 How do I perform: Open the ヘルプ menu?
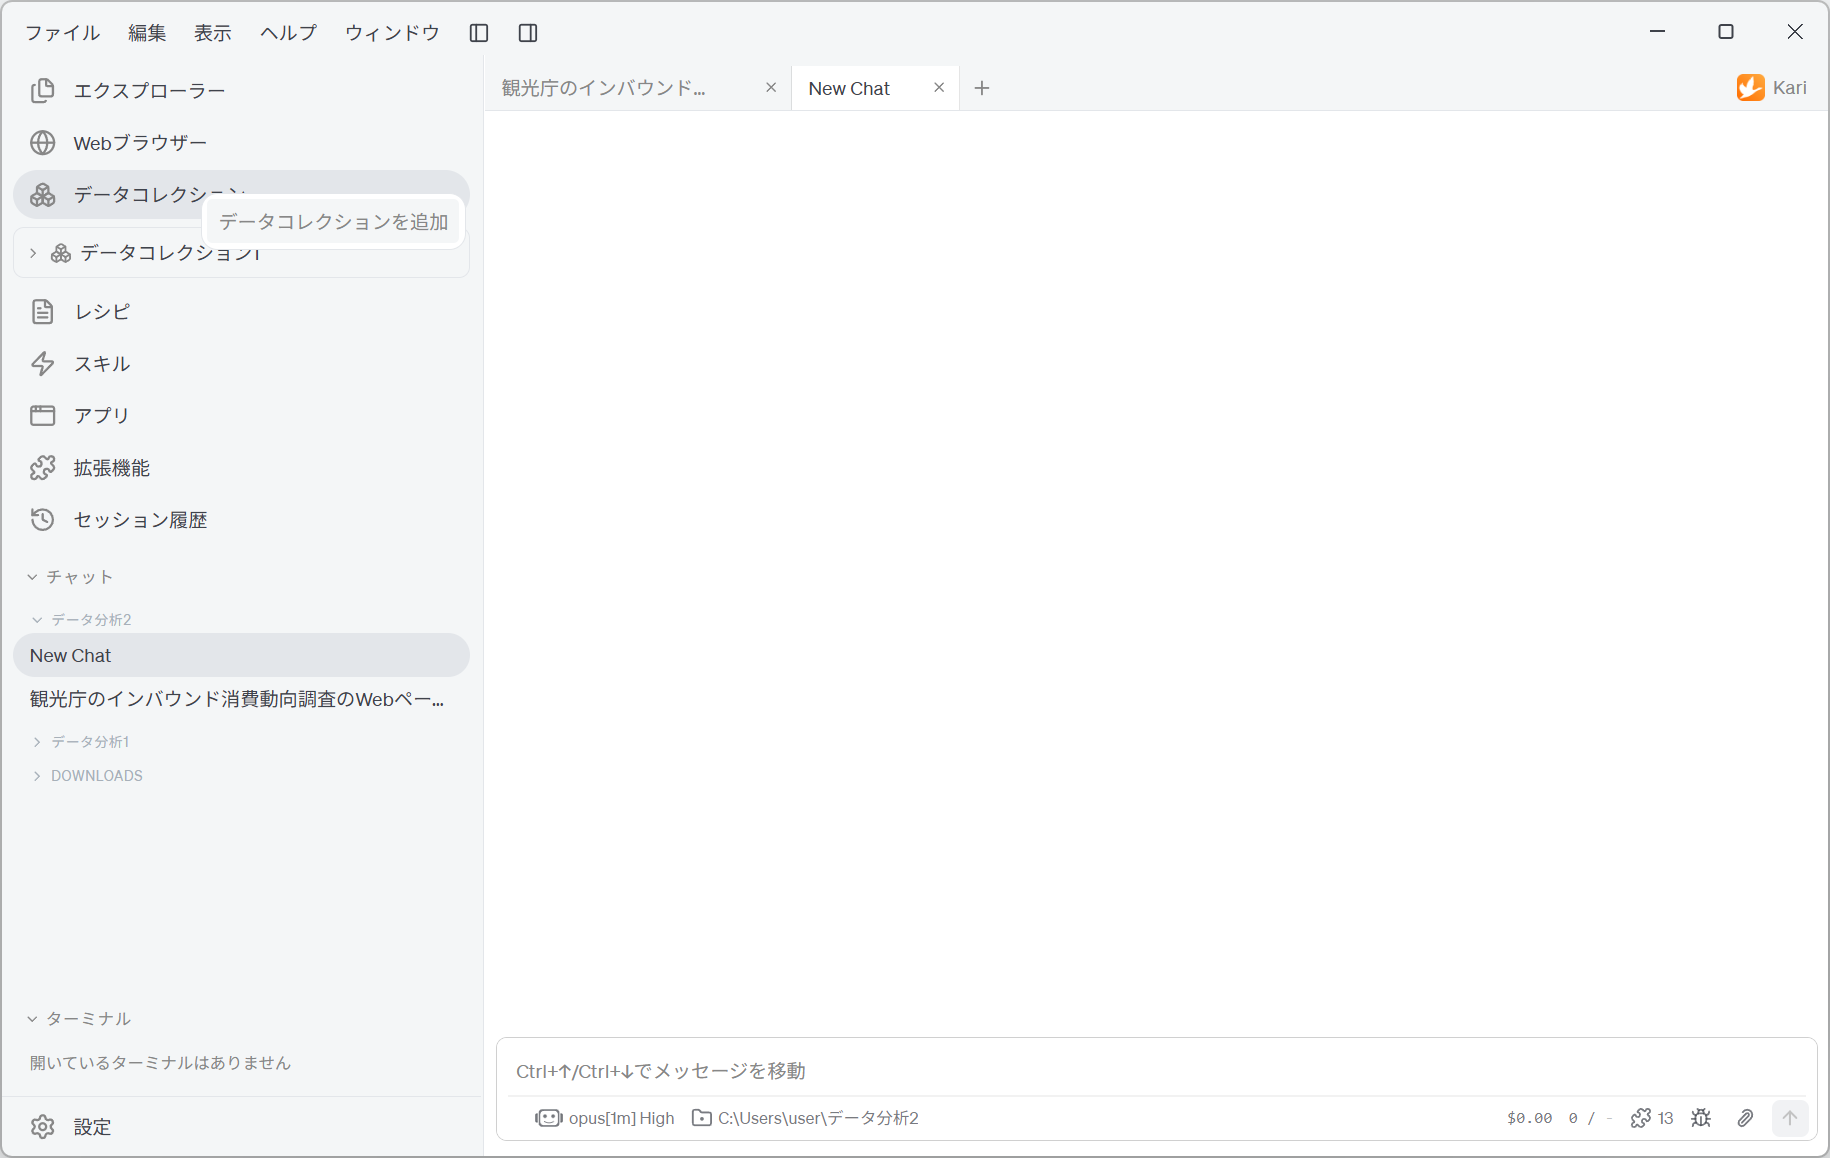pyautogui.click(x=288, y=33)
